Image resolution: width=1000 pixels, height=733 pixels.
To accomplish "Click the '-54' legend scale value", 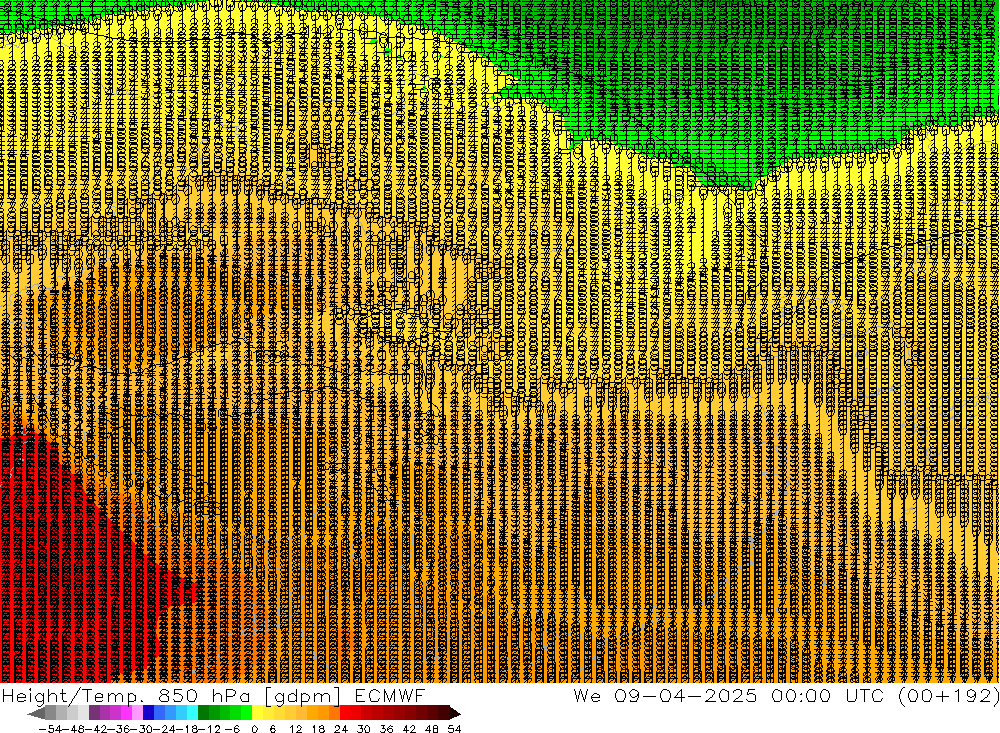I will tap(50, 729).
